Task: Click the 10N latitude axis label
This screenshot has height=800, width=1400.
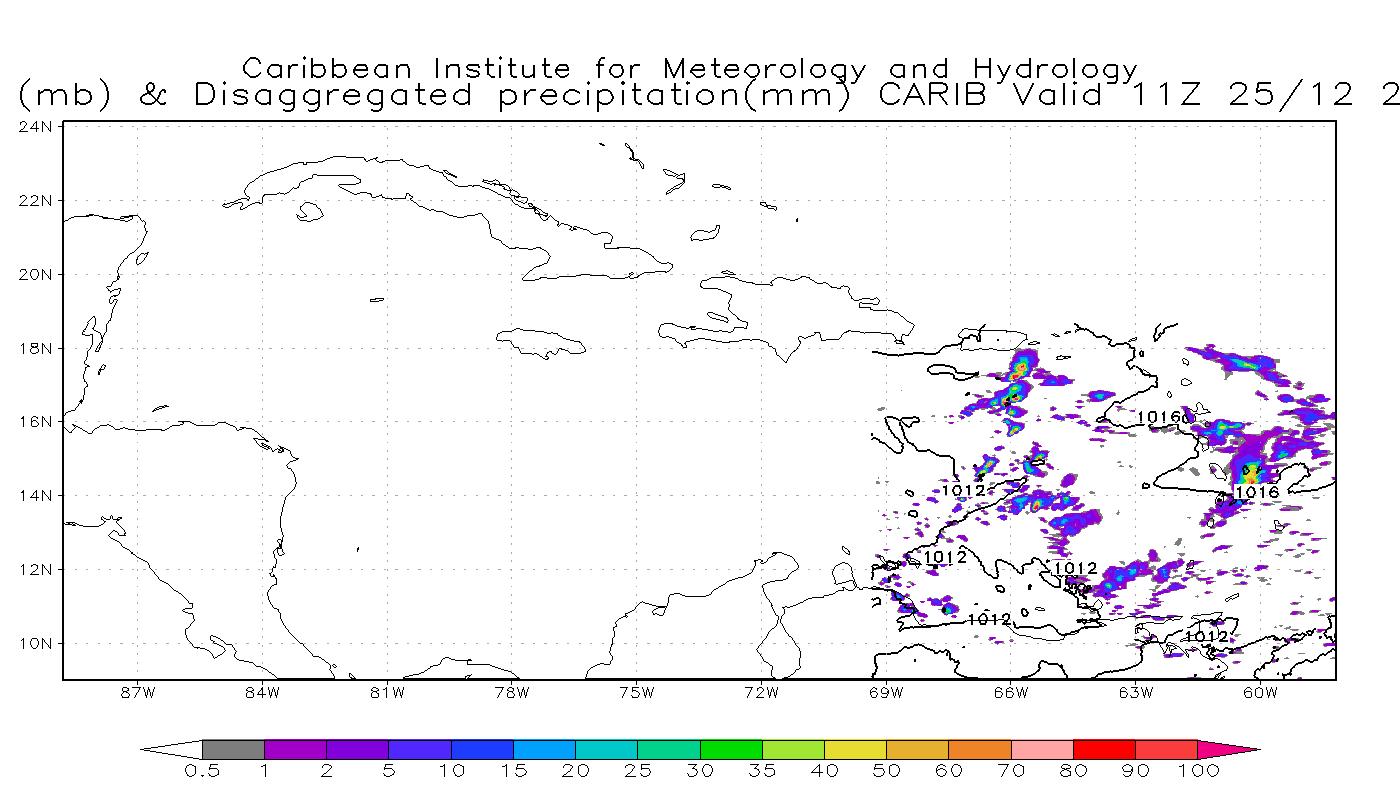Action: point(36,643)
